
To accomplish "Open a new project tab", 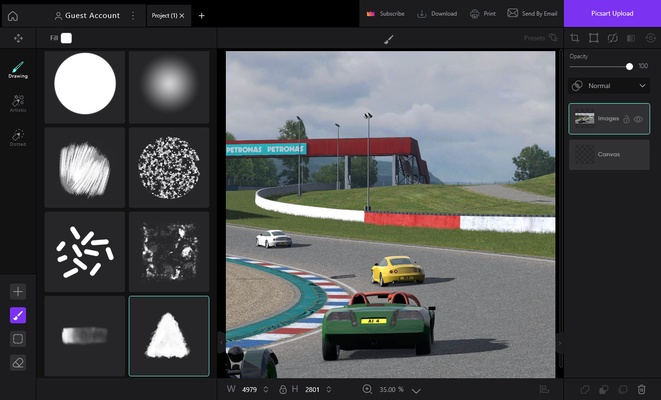I will pos(201,15).
